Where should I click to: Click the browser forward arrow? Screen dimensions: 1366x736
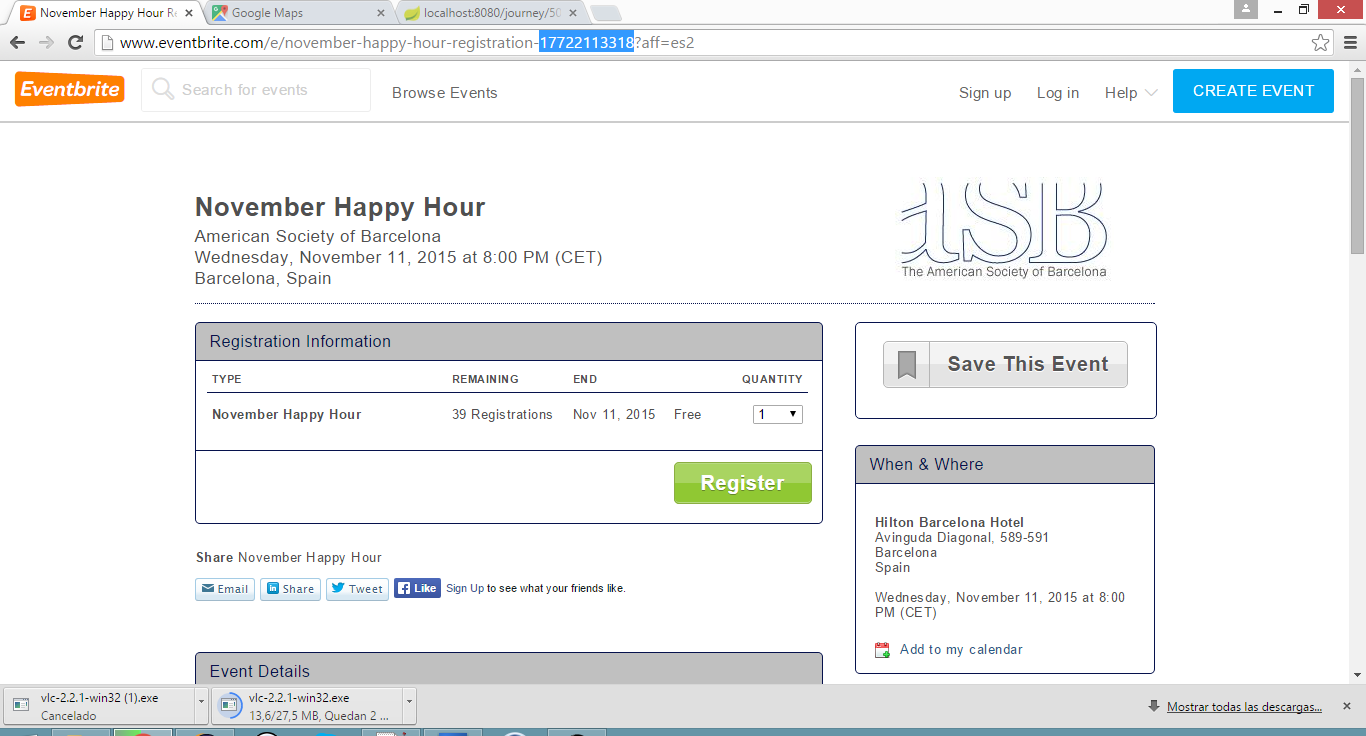point(46,42)
